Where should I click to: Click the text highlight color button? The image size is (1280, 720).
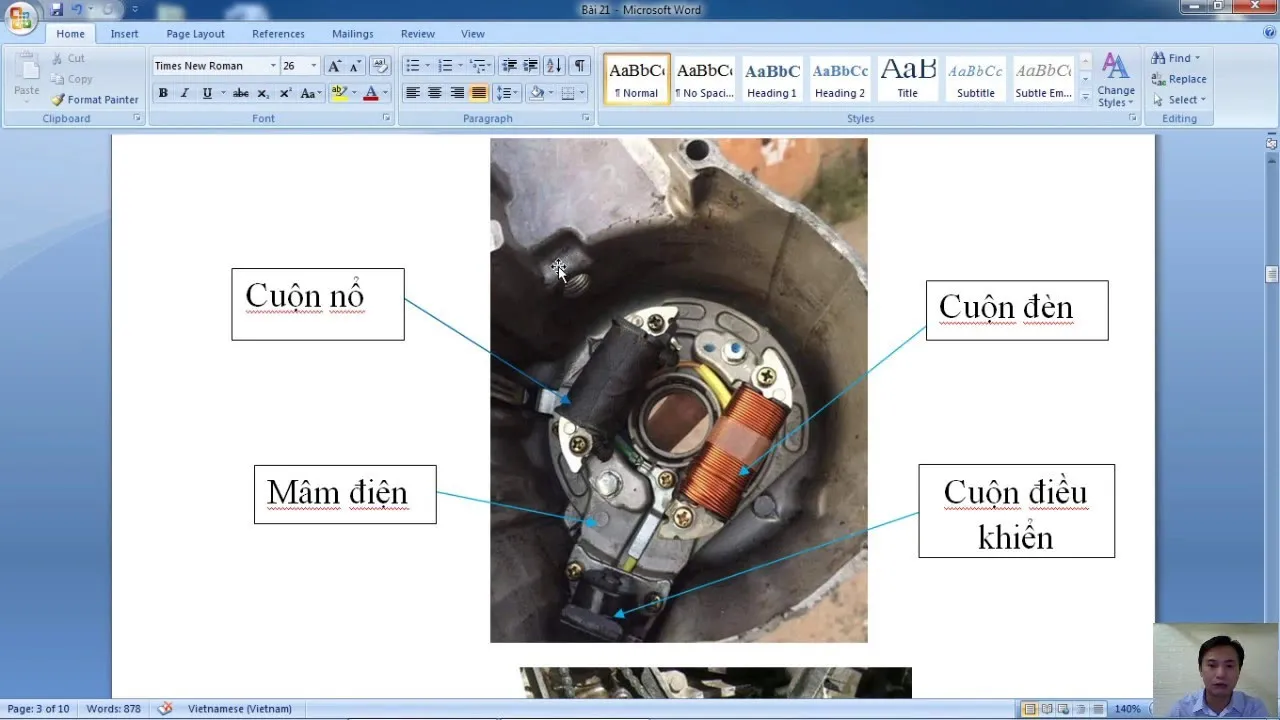tap(339, 93)
